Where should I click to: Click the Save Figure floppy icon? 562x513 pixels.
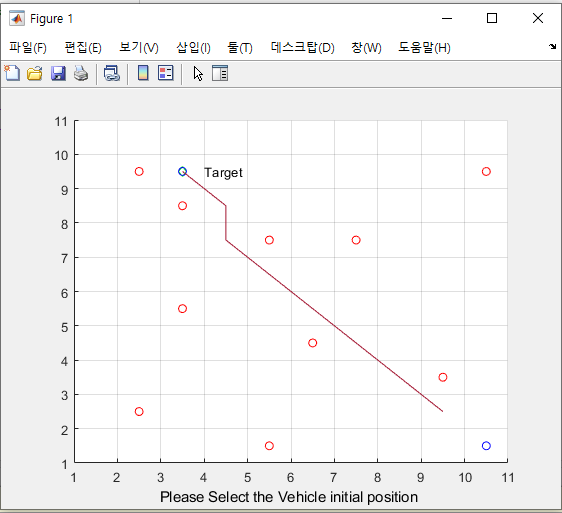58,73
